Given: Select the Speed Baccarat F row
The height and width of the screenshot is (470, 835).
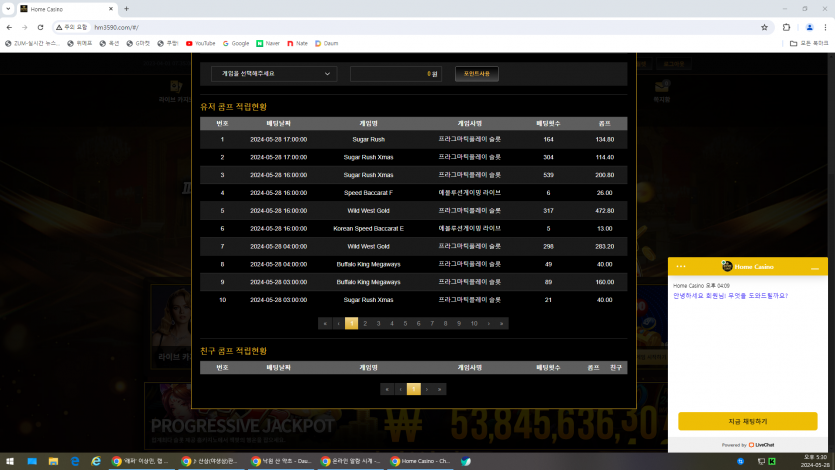Looking at the screenshot, I should (413, 193).
